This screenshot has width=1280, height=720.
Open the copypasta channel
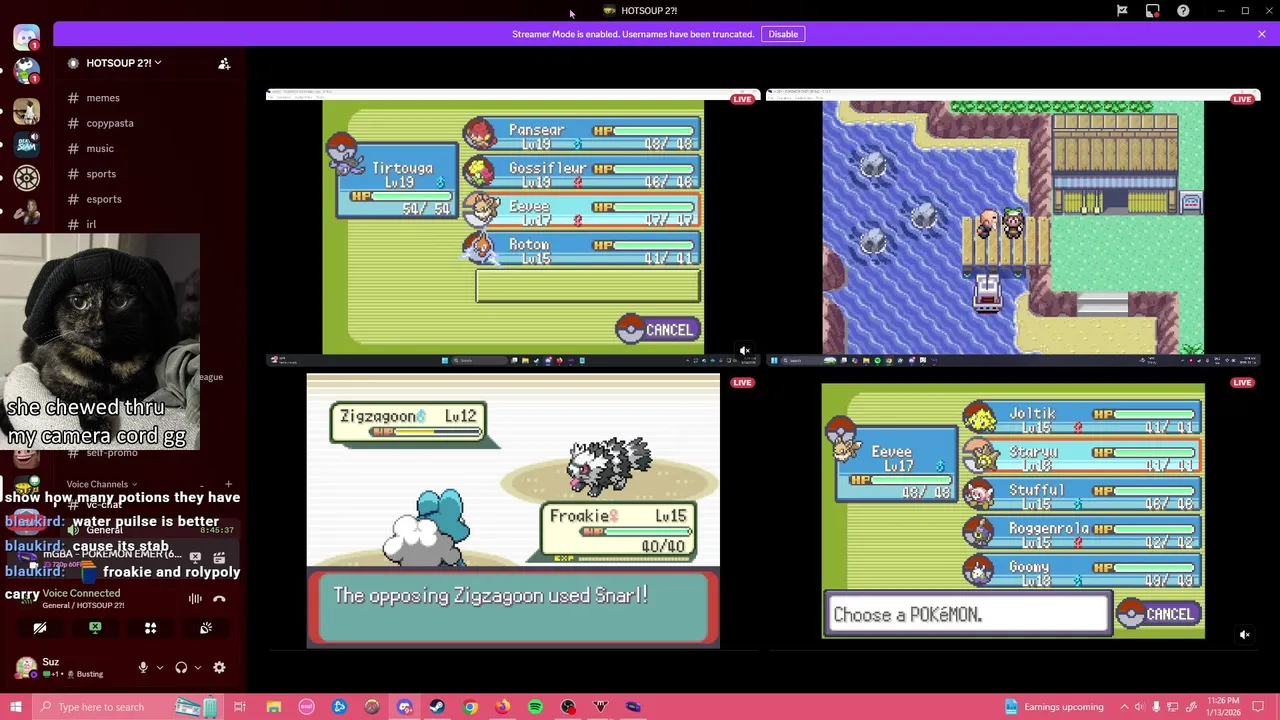point(109,123)
